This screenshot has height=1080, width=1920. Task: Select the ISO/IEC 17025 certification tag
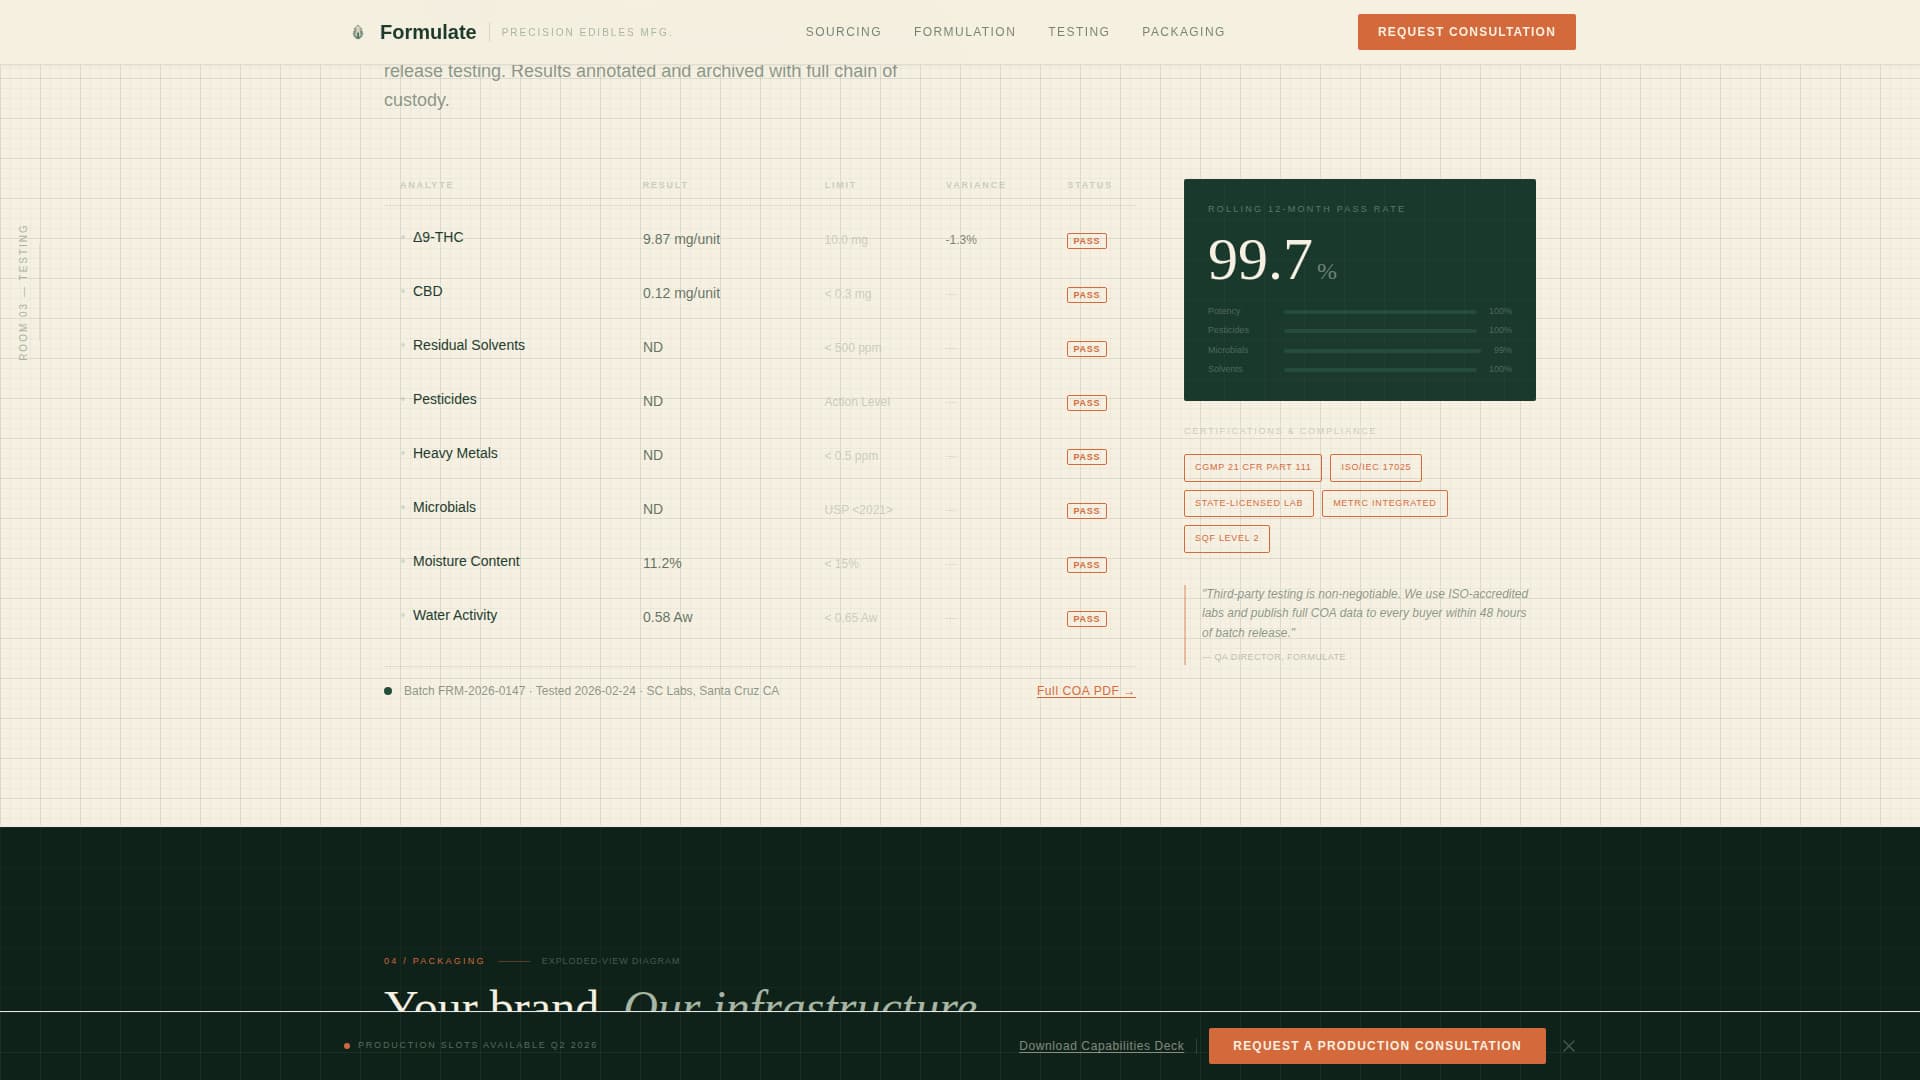tap(1375, 467)
